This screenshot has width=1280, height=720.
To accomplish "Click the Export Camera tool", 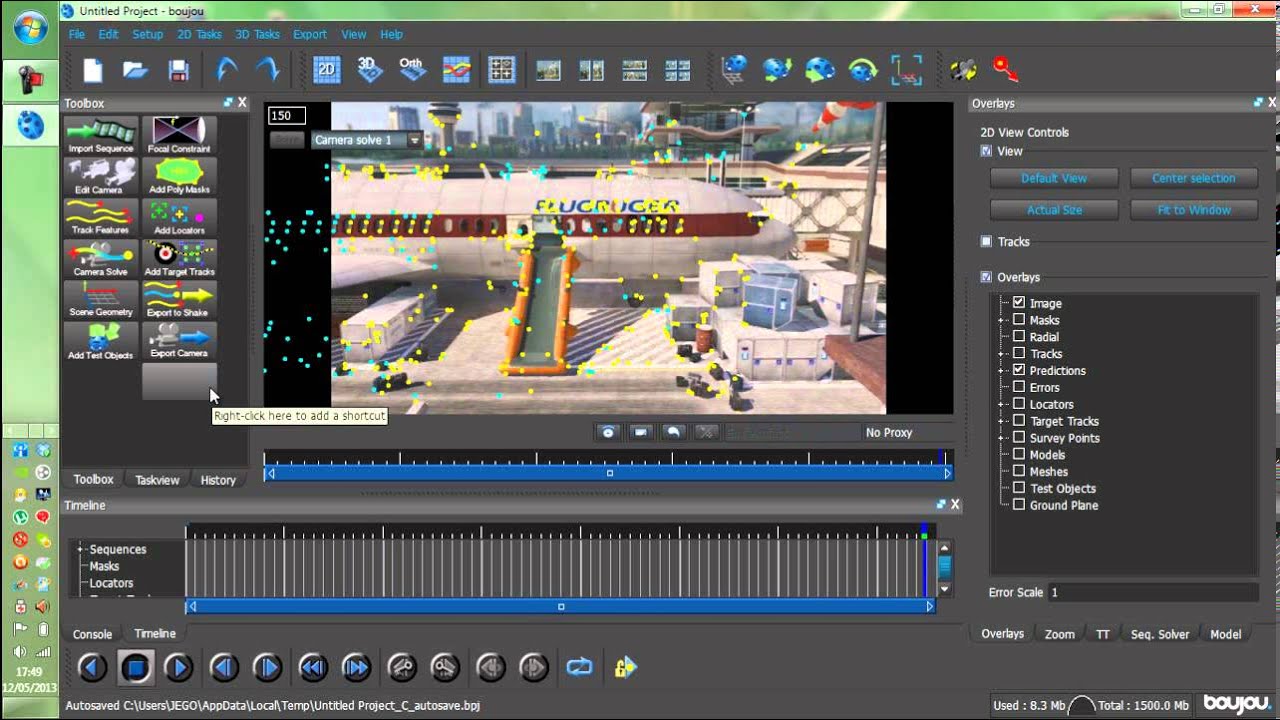I will click(x=179, y=341).
